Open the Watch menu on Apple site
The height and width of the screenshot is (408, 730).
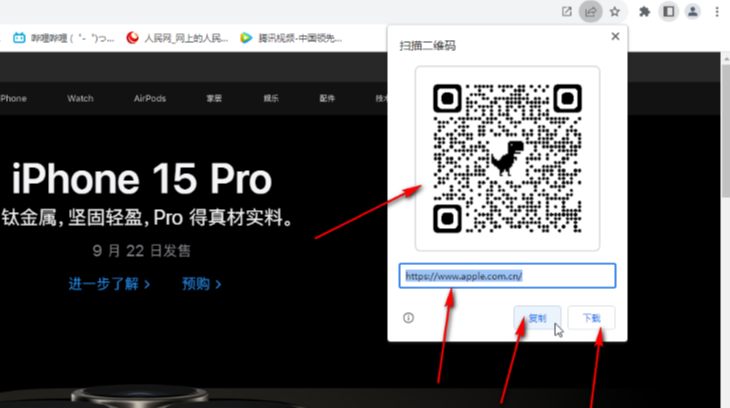coord(80,98)
